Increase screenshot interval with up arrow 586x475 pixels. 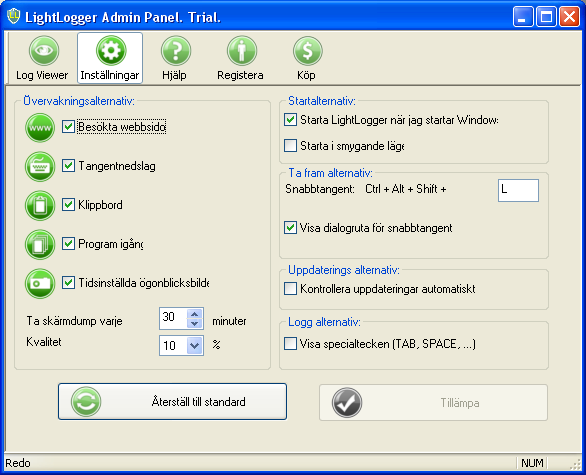194,314
